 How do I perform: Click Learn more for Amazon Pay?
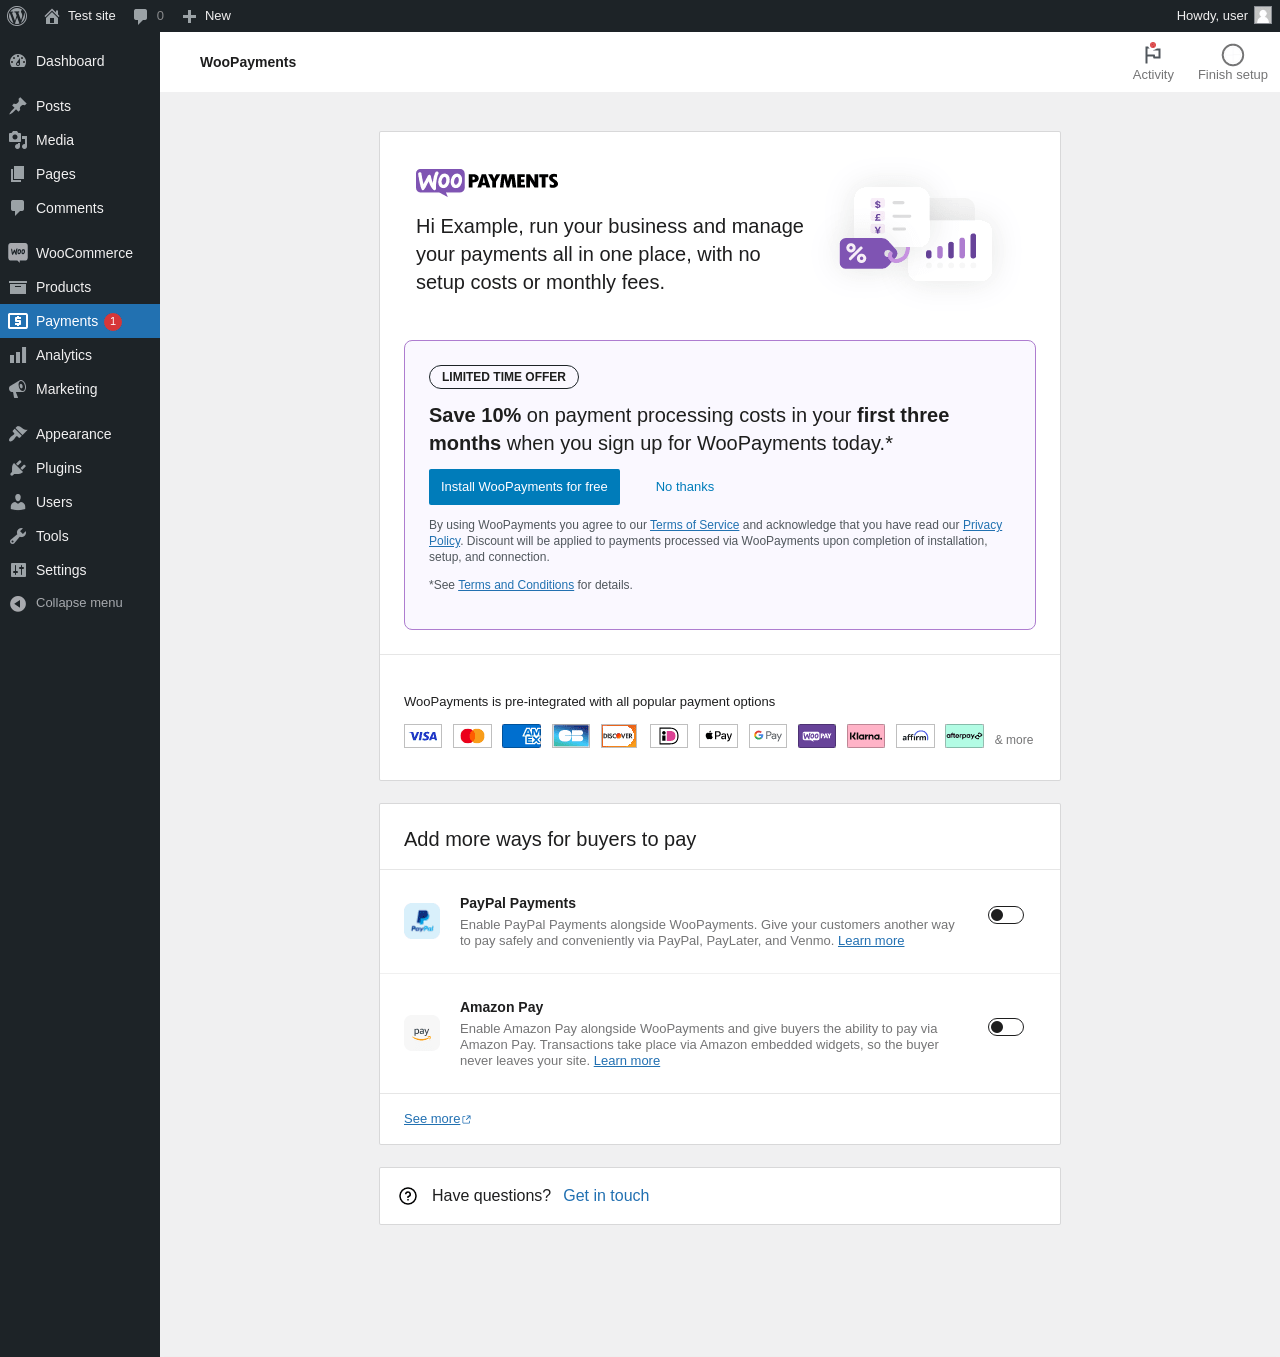coord(627,1061)
